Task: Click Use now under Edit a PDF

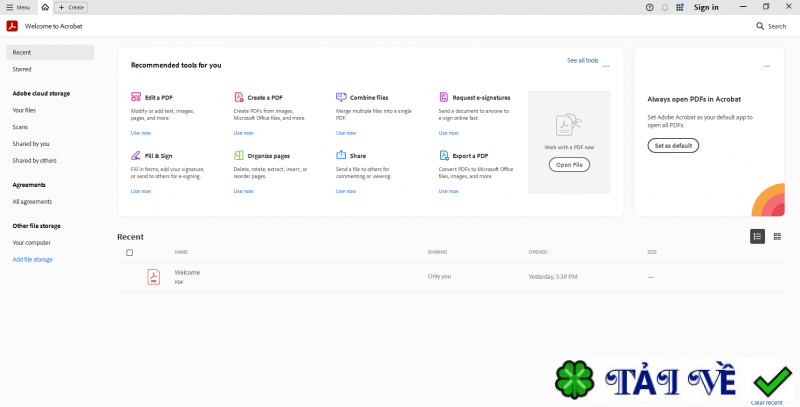Action: click(x=141, y=133)
